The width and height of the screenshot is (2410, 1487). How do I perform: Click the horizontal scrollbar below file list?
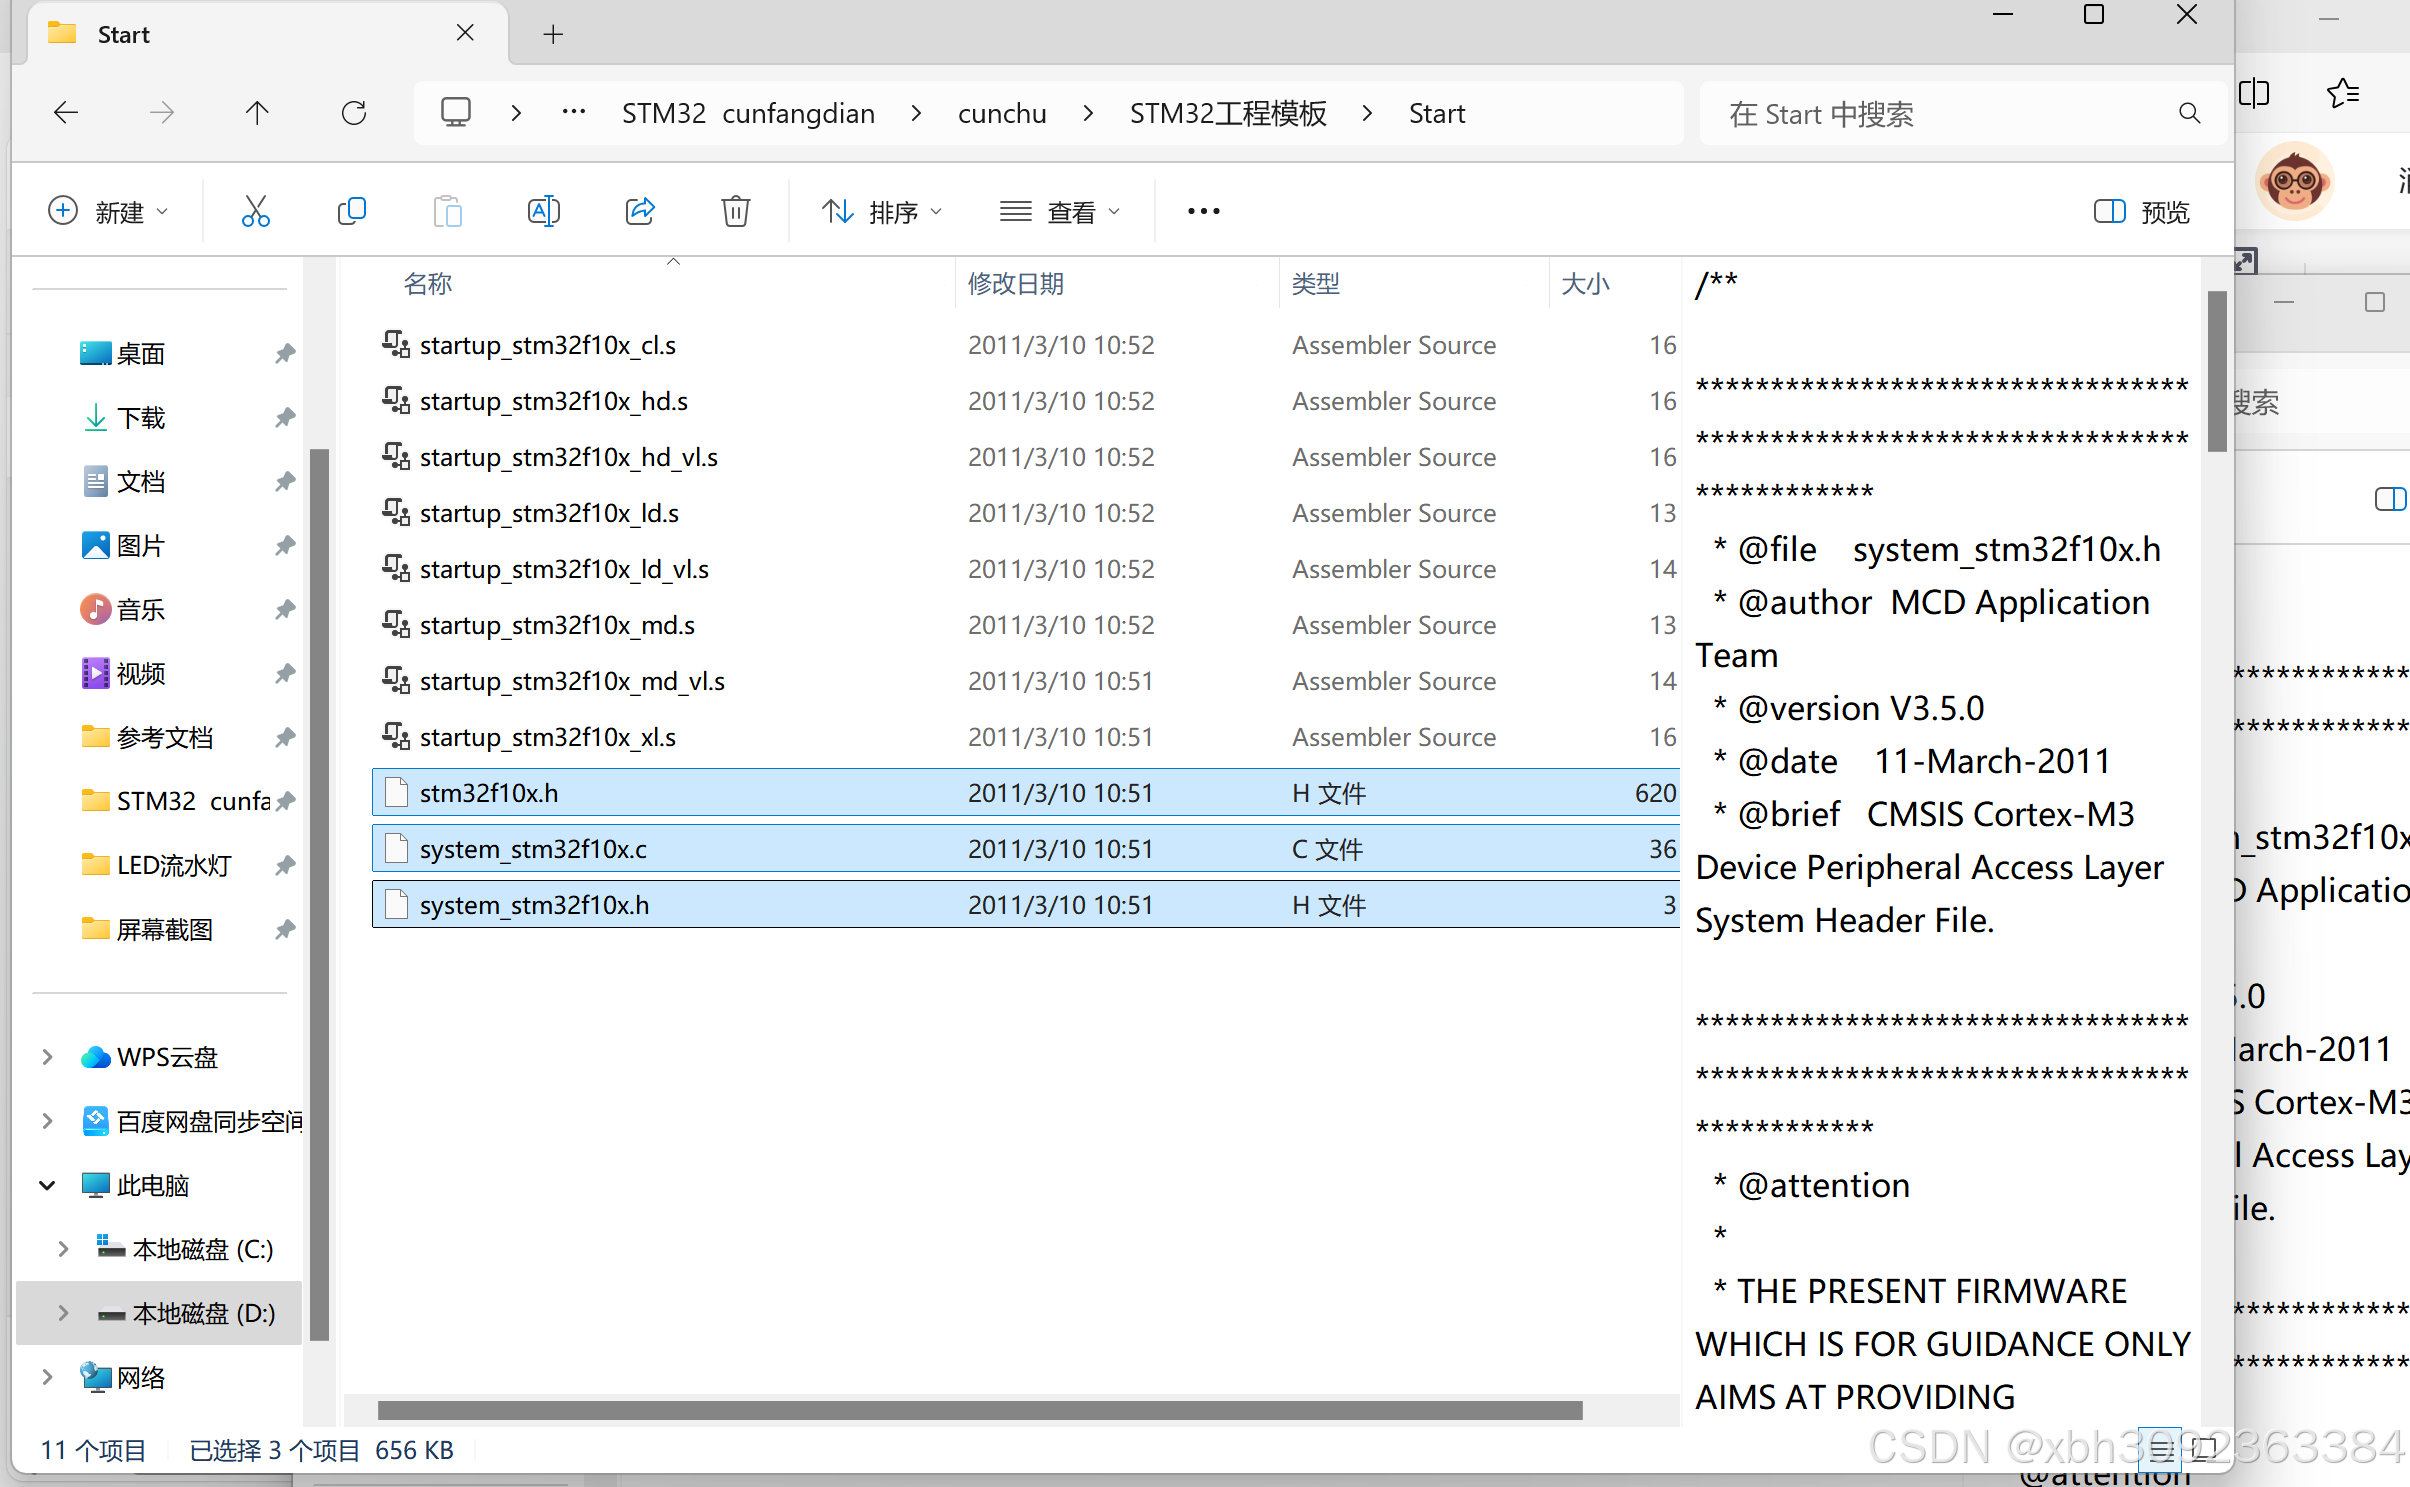(980, 1410)
